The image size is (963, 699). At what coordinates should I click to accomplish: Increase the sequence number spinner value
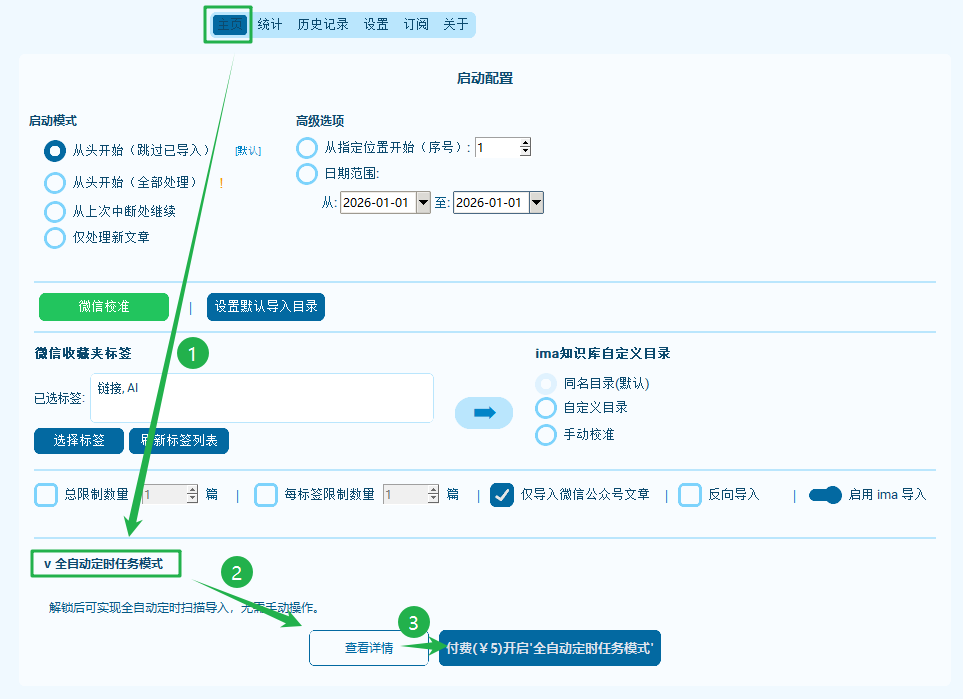(x=525, y=143)
